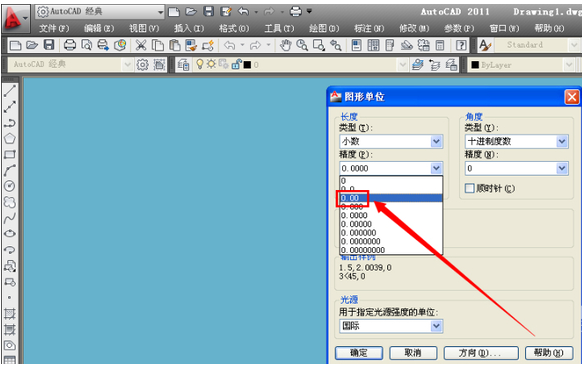Select the Arc draw tool
The height and width of the screenshot is (365, 582).
[10, 170]
